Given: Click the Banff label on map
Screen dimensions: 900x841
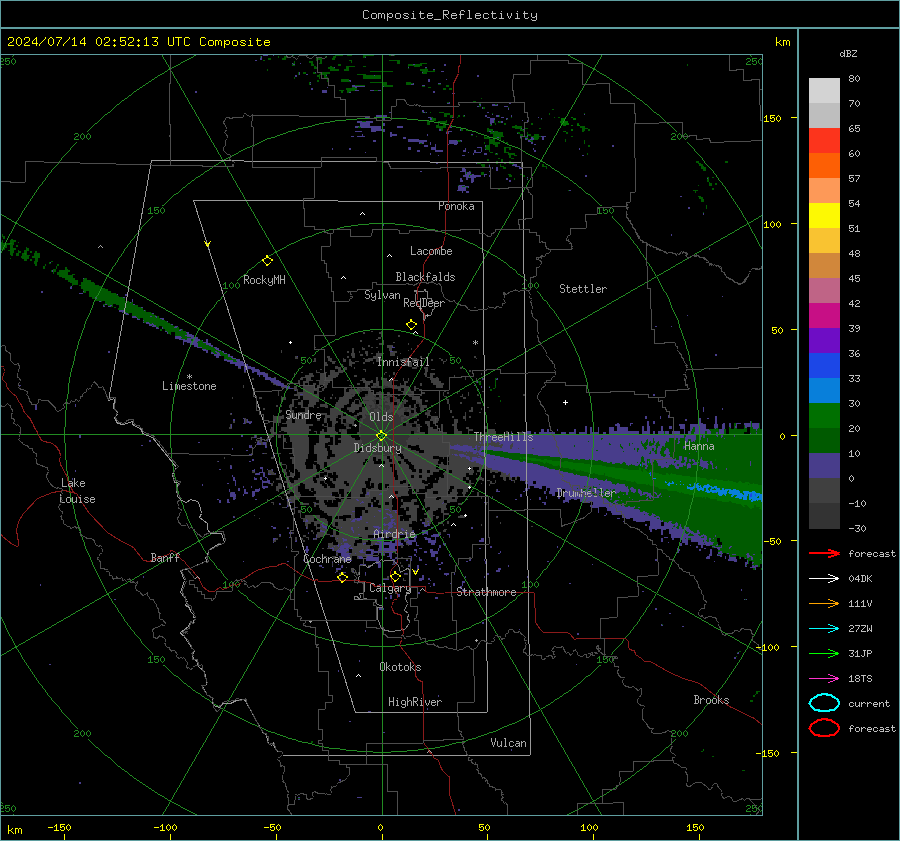Looking at the screenshot, I should click(165, 557).
